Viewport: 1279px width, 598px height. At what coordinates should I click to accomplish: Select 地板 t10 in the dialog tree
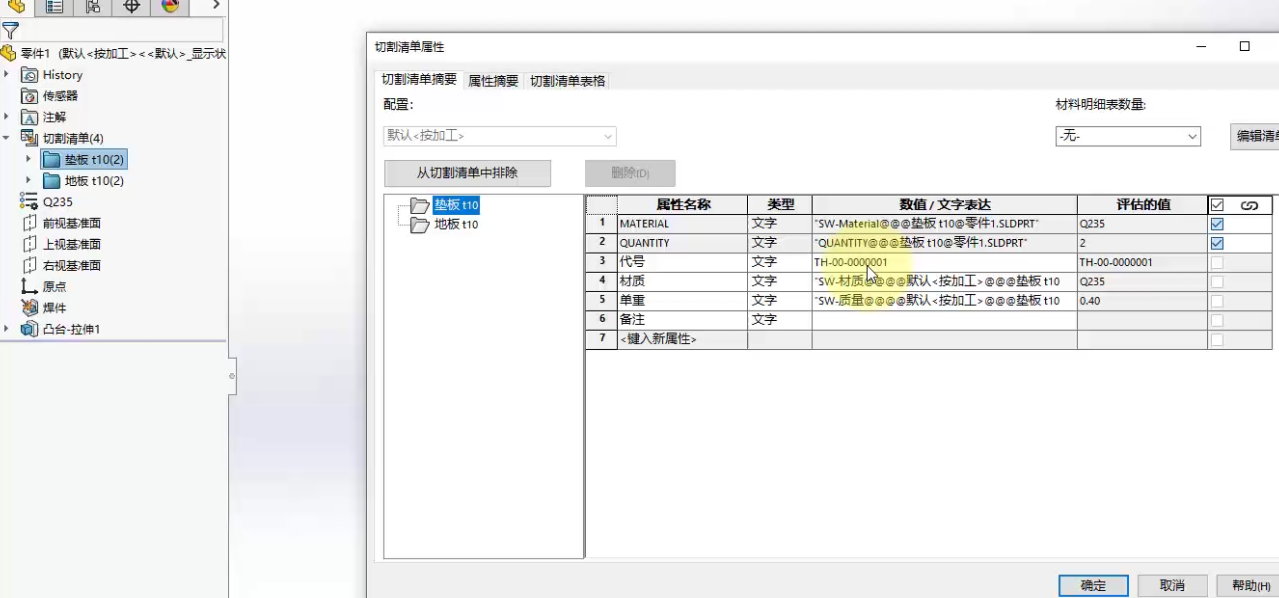(x=456, y=224)
